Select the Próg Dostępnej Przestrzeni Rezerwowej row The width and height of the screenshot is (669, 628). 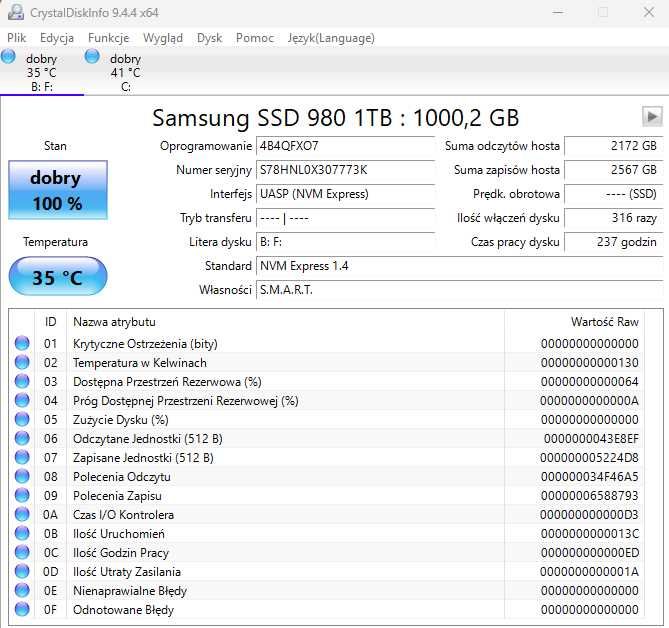[x=327, y=401]
